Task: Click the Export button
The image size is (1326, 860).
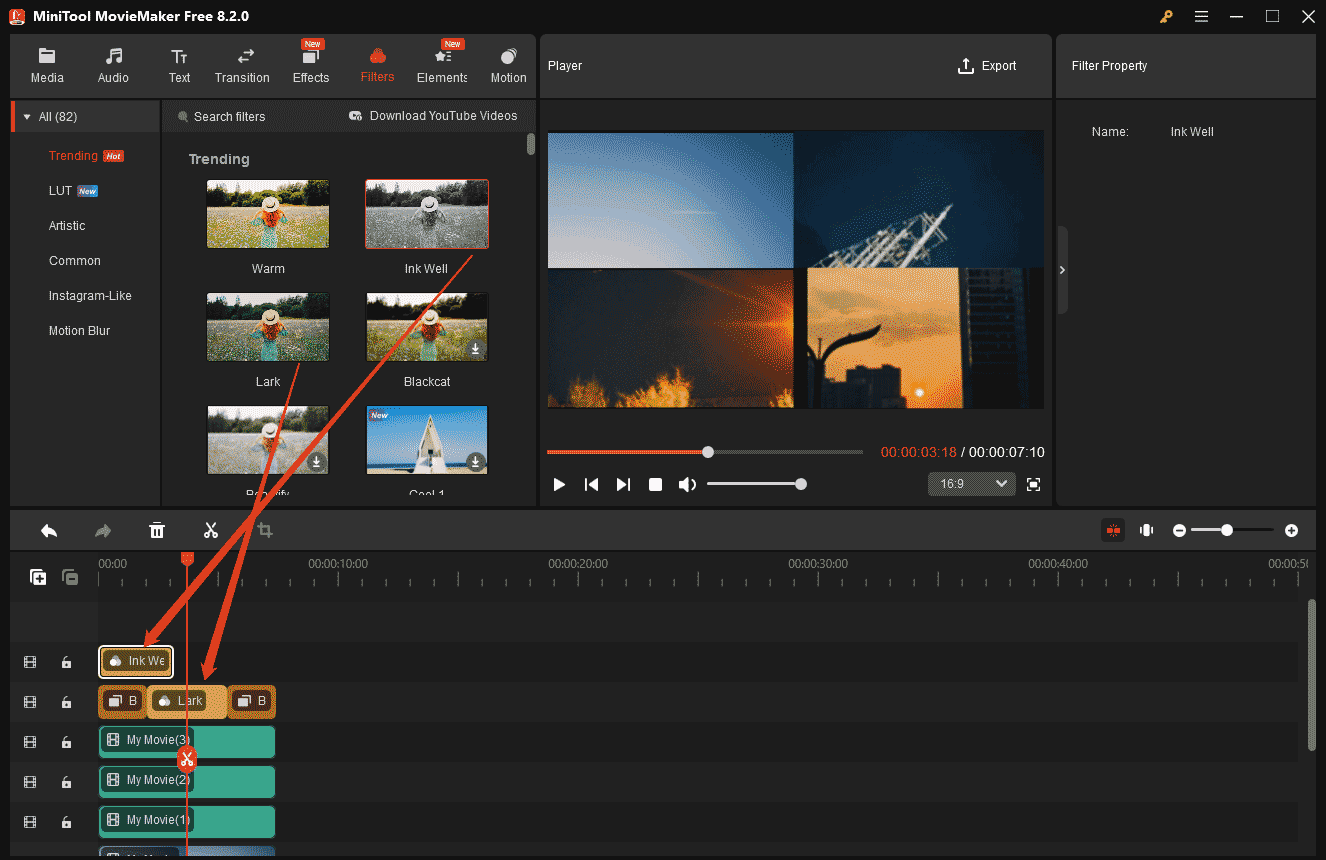Action: point(987,66)
